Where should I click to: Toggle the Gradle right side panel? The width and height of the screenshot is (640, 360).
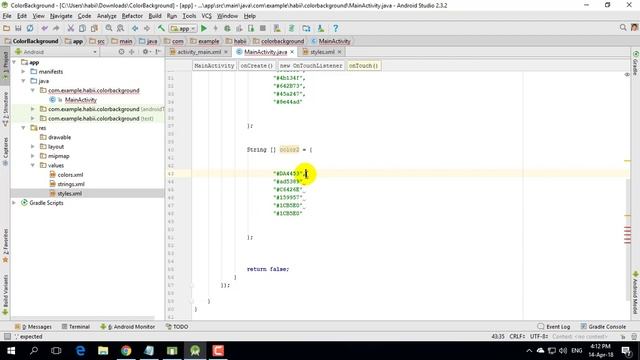tap(636, 63)
